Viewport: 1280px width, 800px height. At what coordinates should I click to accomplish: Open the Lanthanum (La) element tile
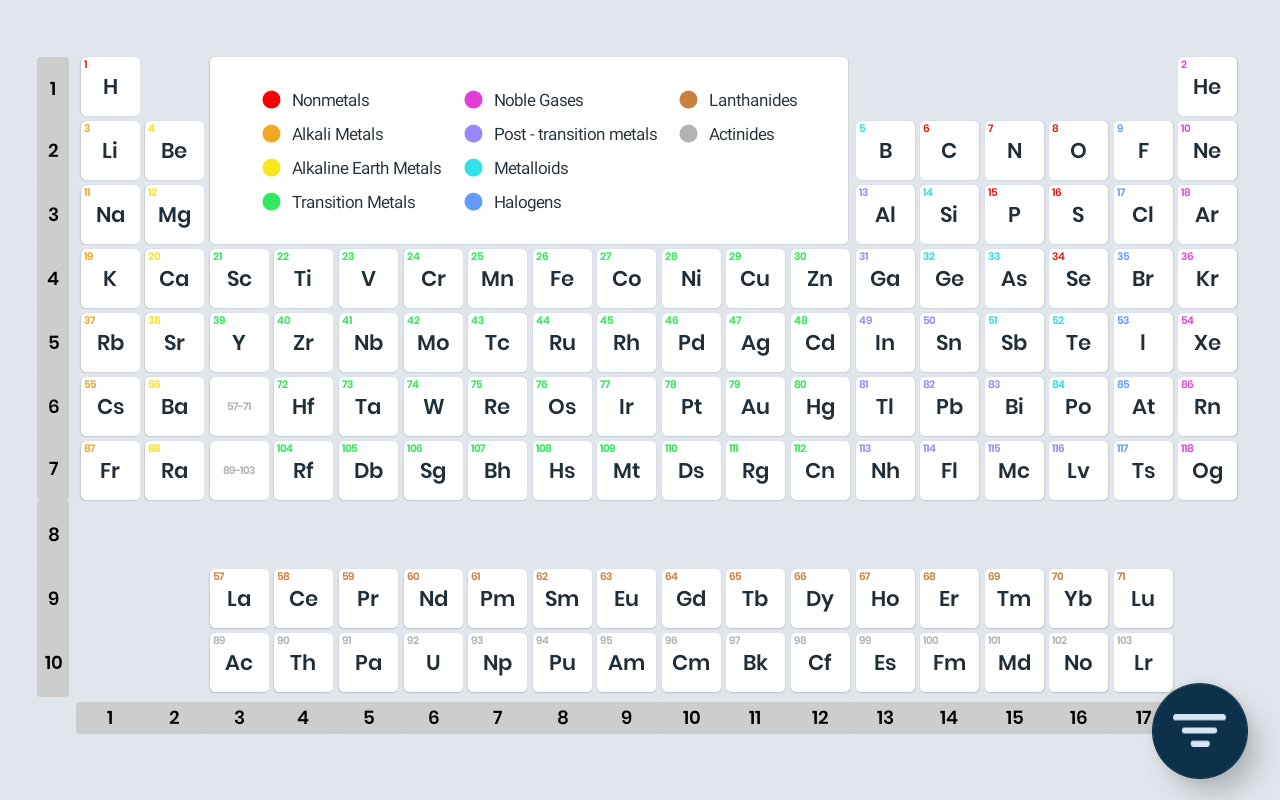click(239, 599)
